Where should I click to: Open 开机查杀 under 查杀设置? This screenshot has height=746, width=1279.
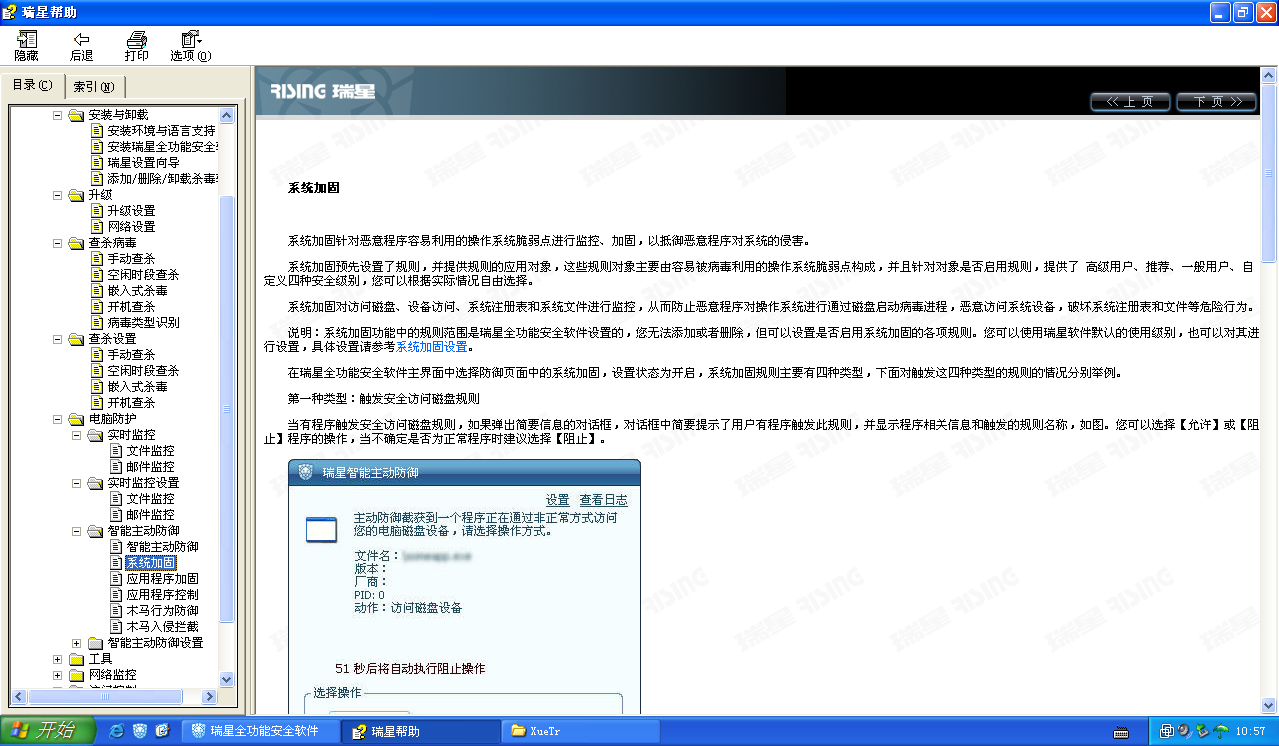click(x=131, y=403)
